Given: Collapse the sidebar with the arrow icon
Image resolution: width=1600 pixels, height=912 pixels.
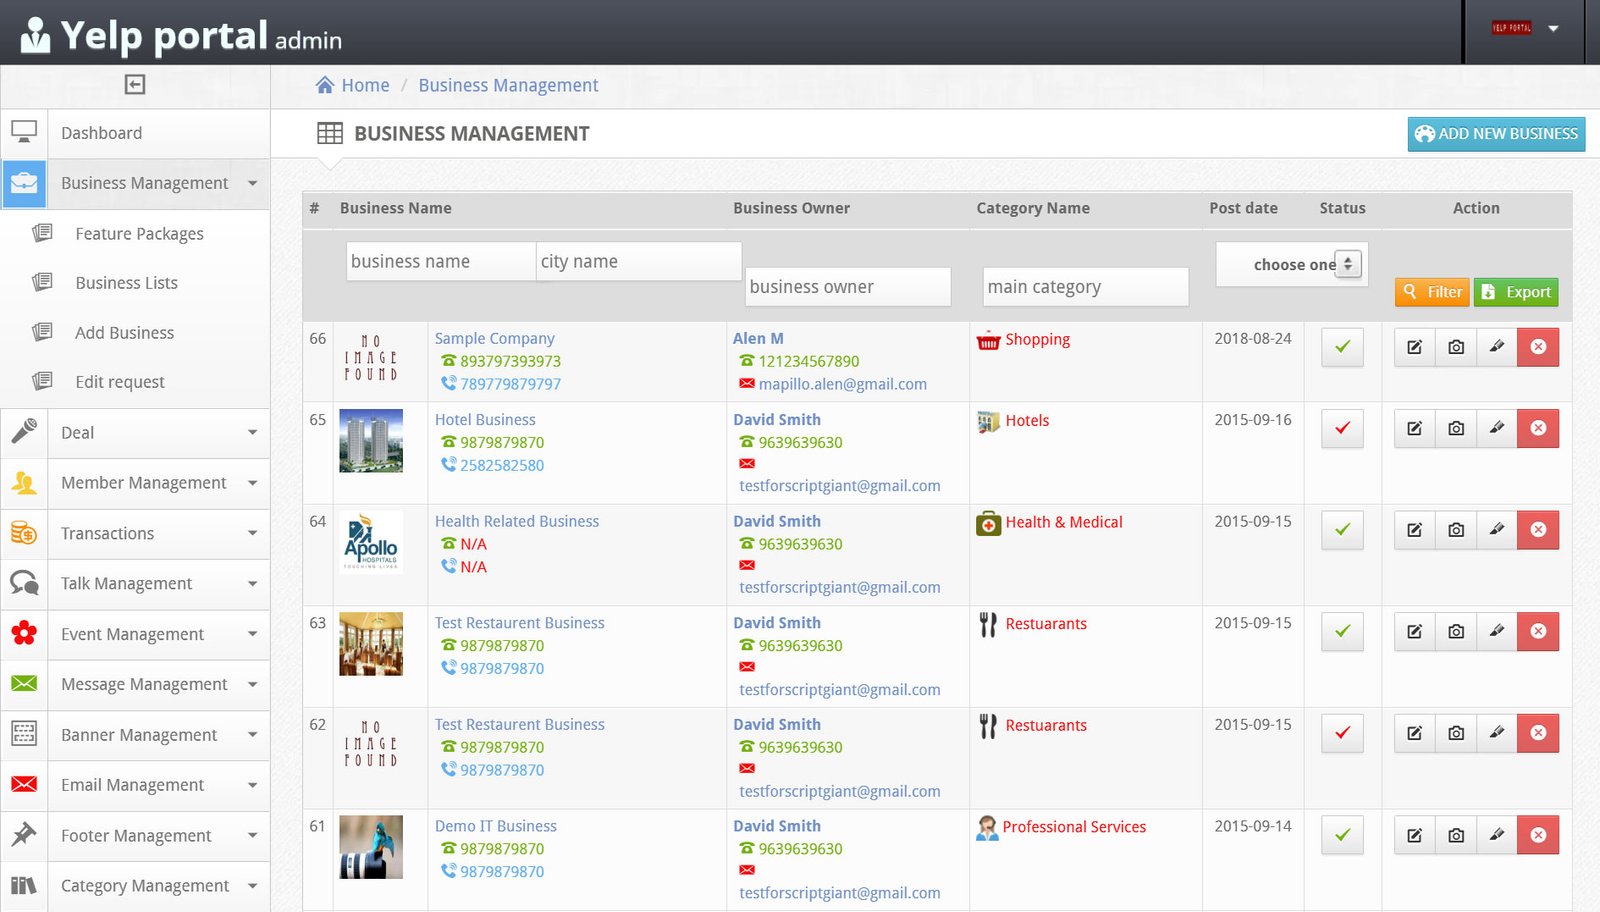Looking at the screenshot, I should tap(135, 85).
